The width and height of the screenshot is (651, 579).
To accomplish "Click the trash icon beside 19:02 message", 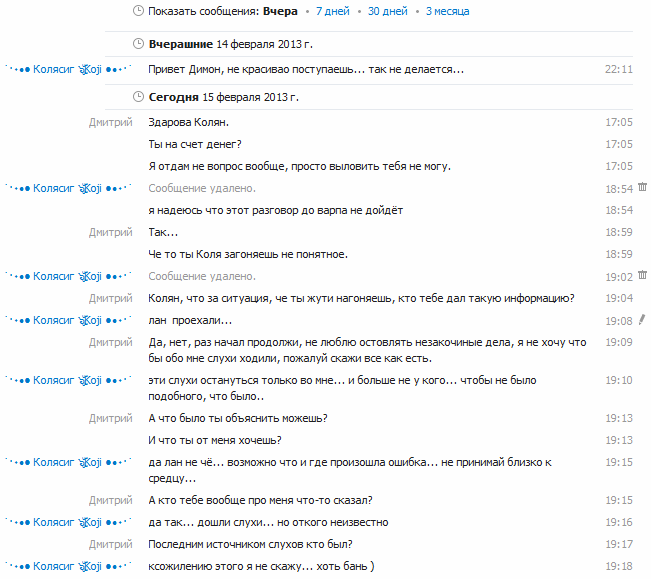I will pos(642,275).
